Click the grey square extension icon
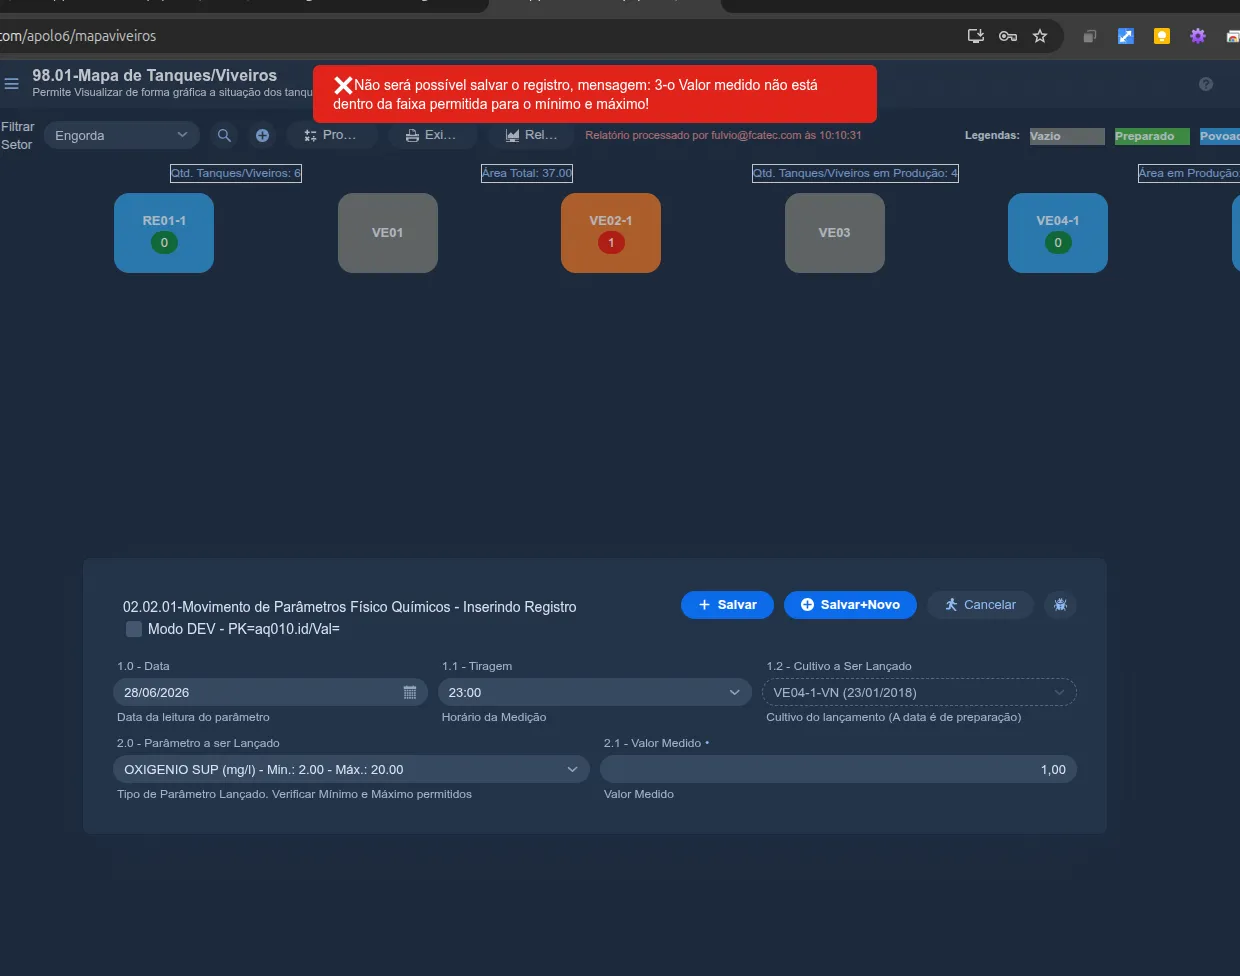 click(x=1089, y=36)
